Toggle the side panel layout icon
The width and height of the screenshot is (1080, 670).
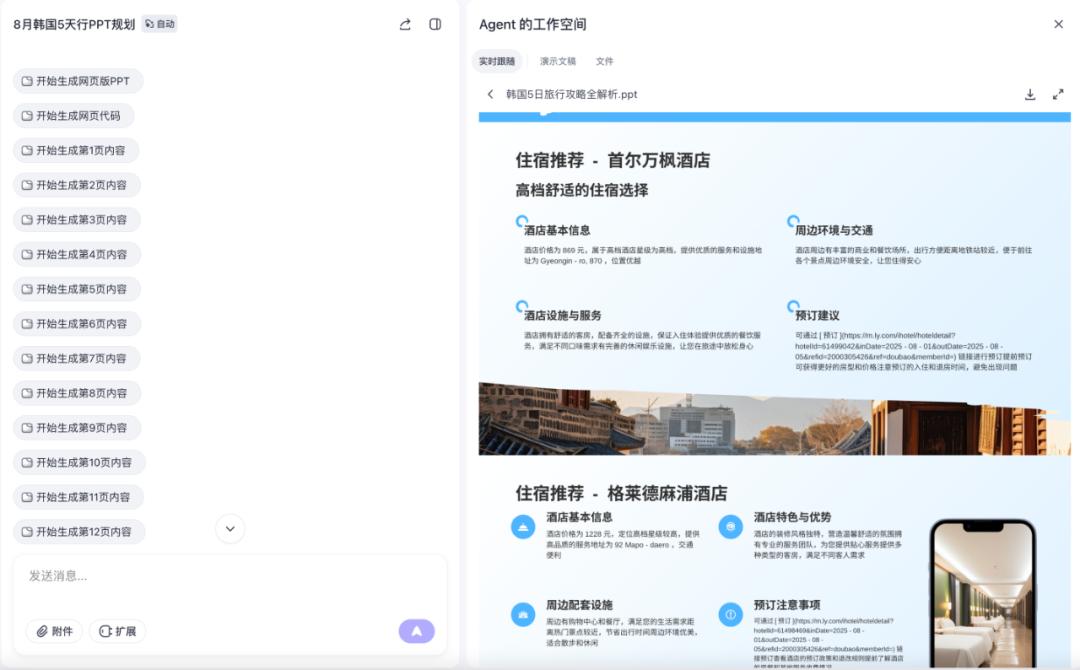(435, 24)
